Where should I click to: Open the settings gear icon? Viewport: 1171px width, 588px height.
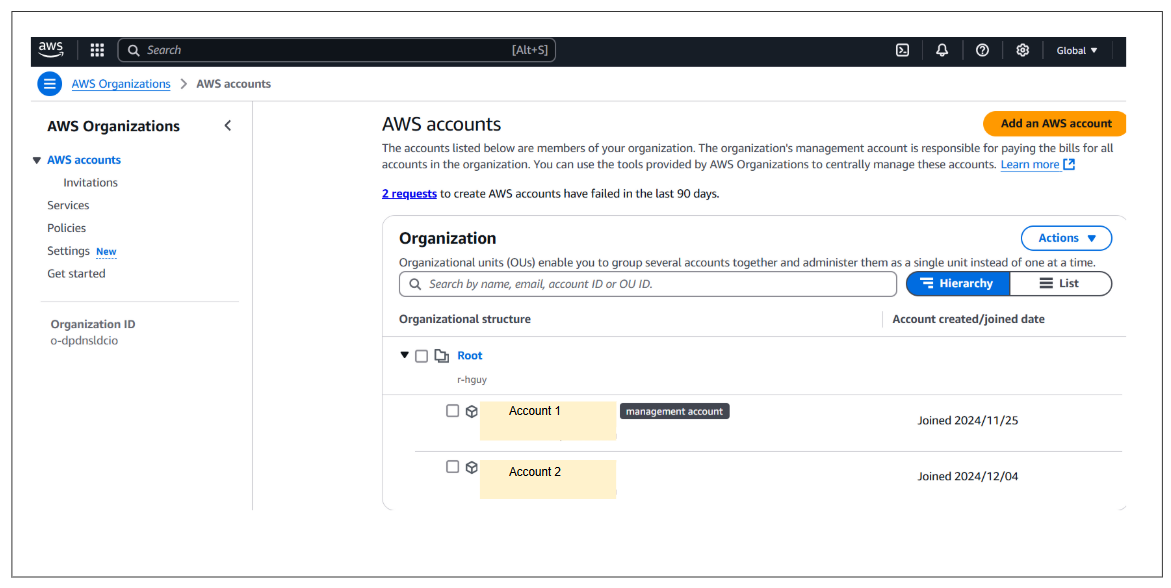(x=1022, y=49)
